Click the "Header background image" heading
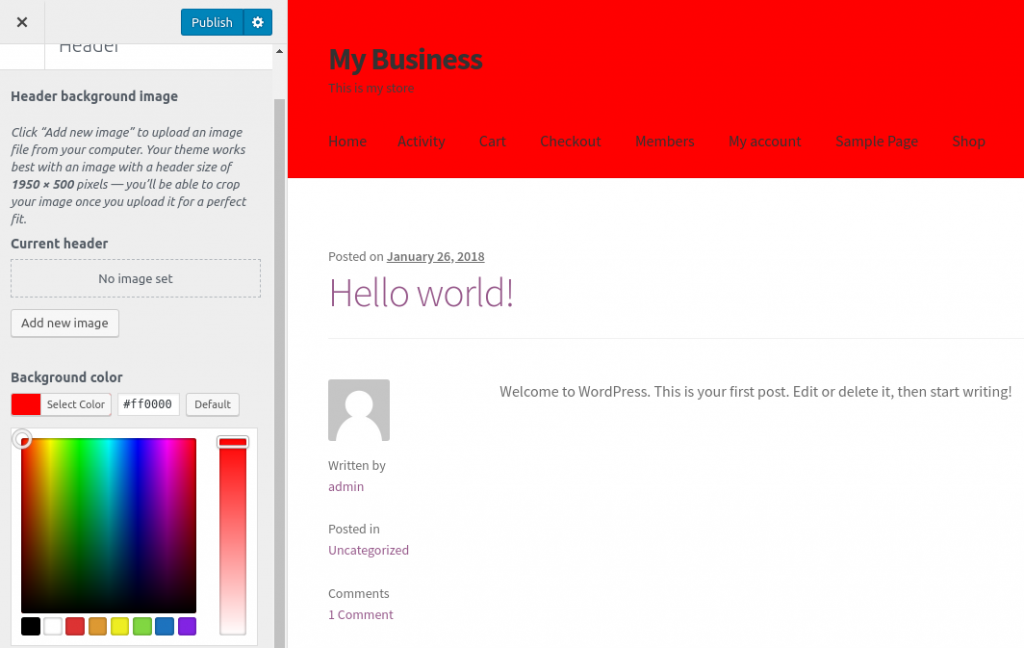Viewport: 1024px width, 648px height. pos(94,97)
